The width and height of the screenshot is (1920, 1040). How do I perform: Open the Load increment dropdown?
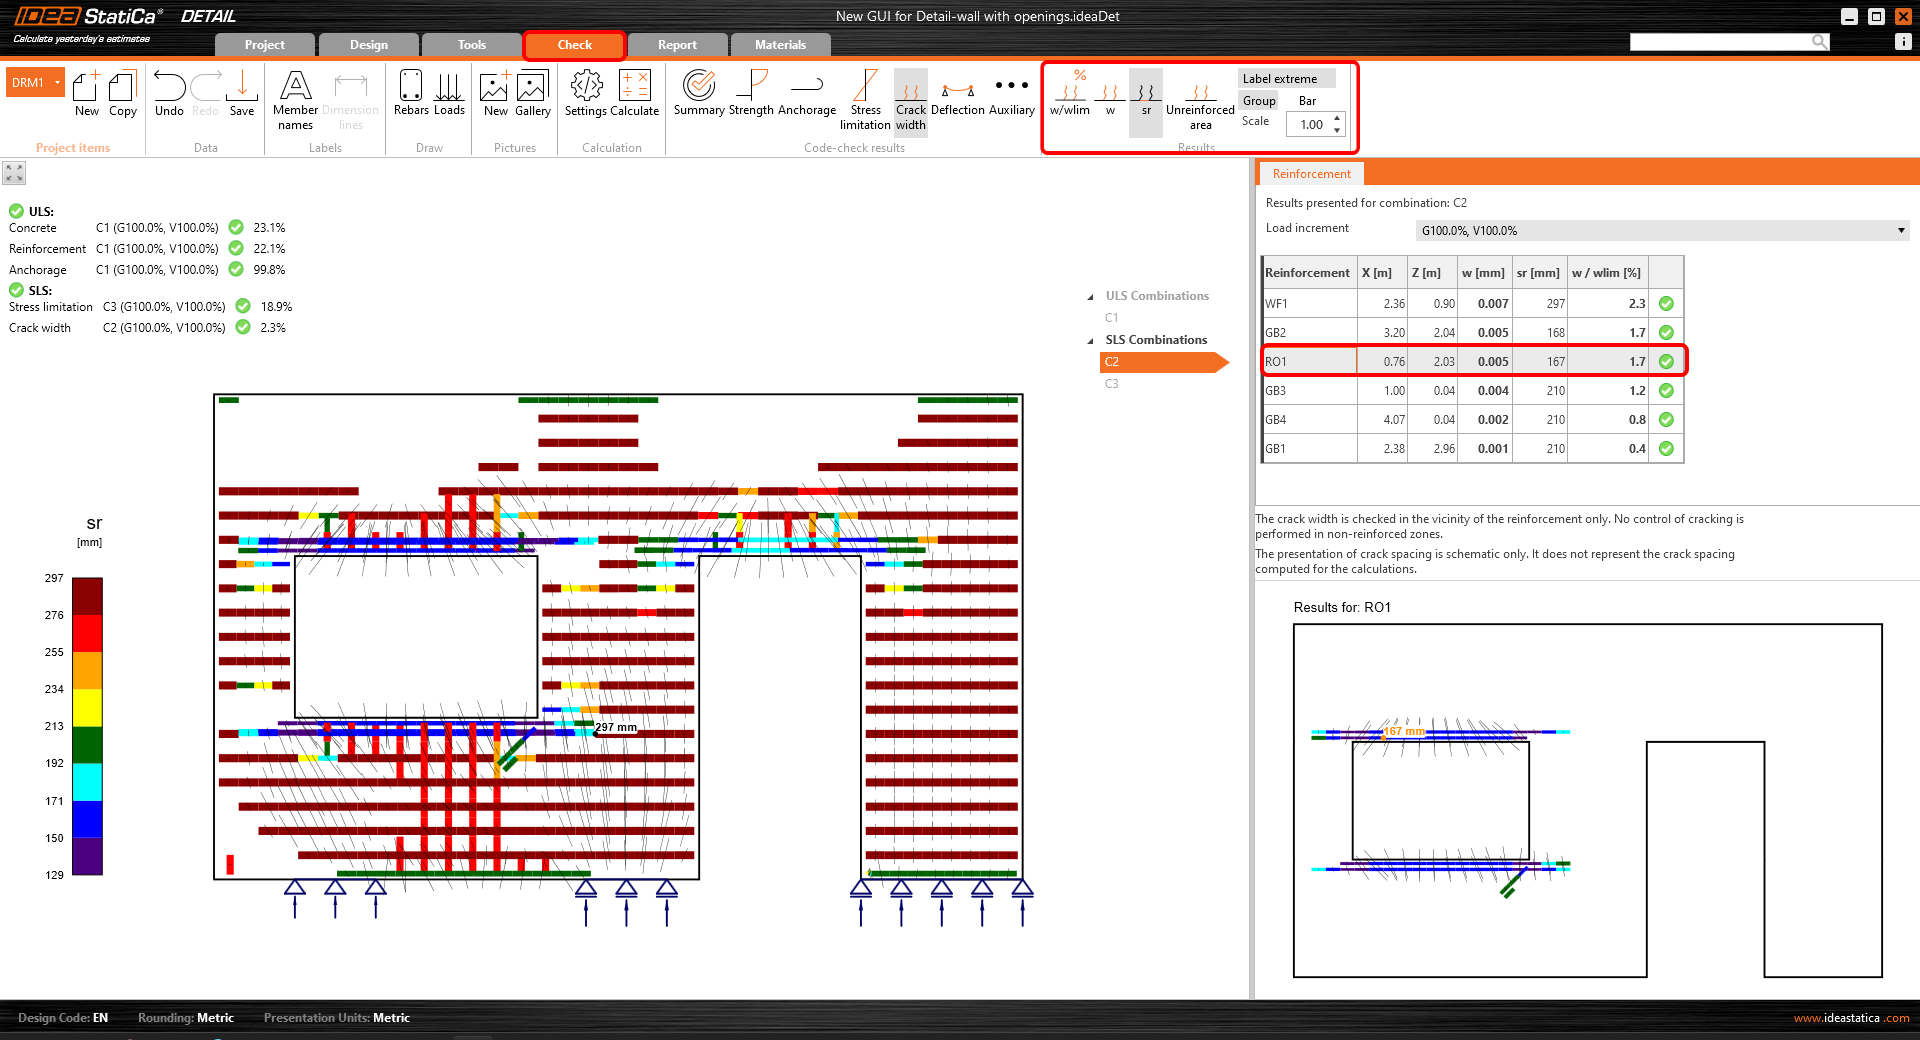click(x=1900, y=231)
